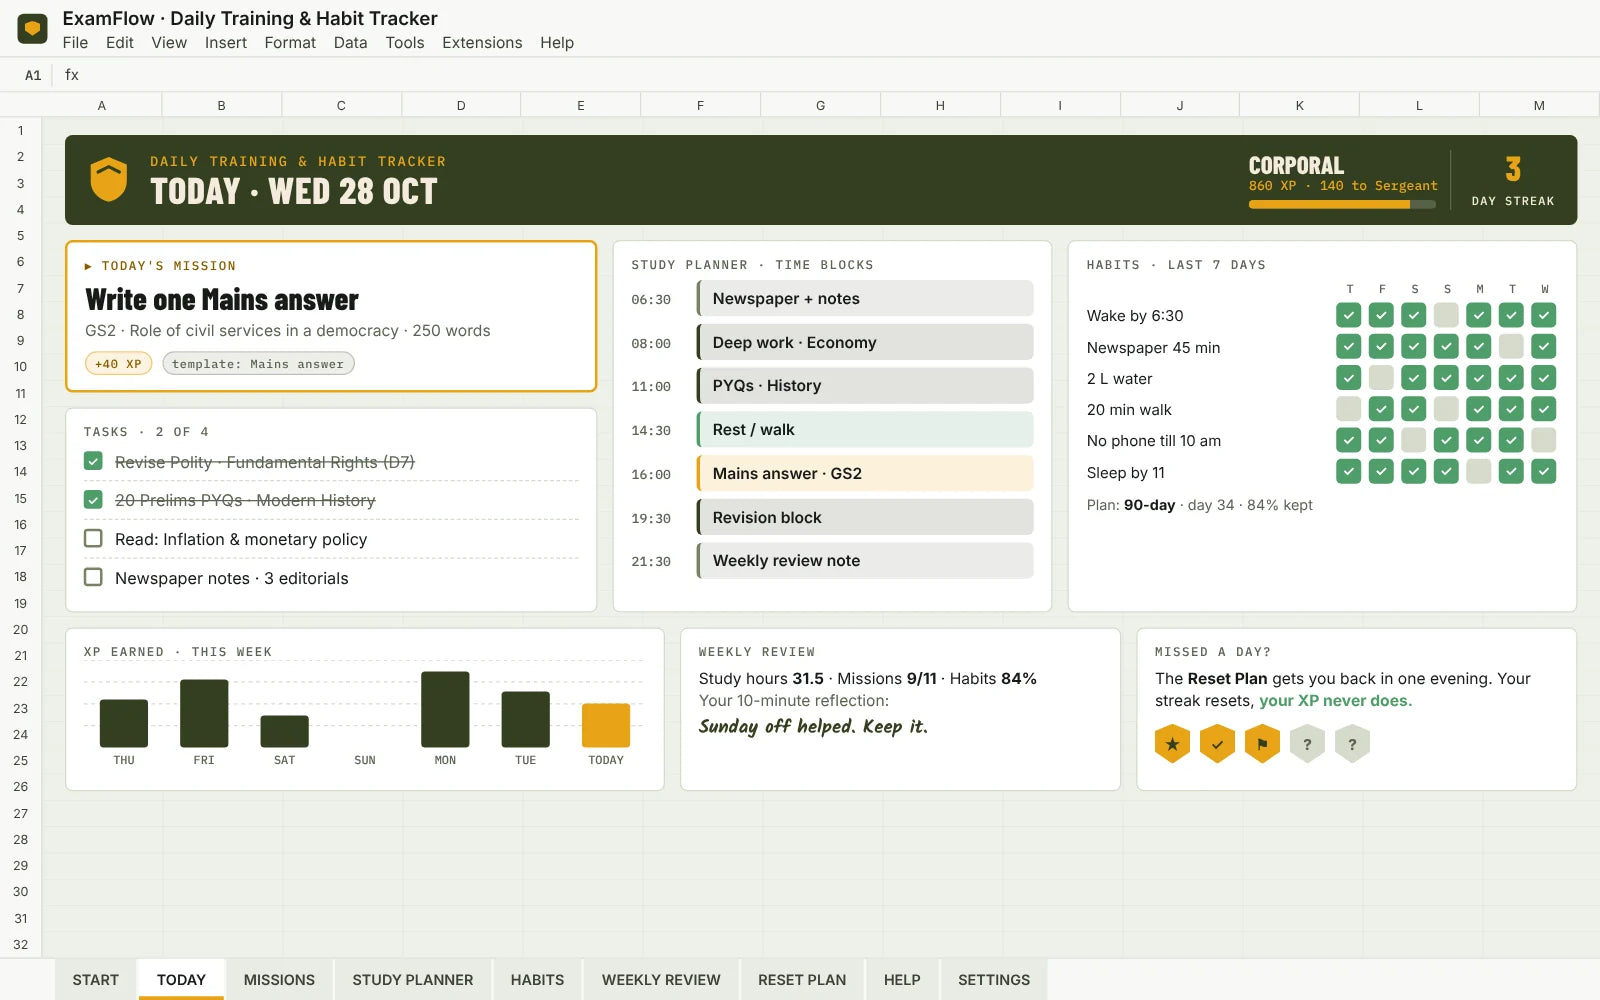Open the RESET PLAN sheet tab

pyautogui.click(x=802, y=980)
